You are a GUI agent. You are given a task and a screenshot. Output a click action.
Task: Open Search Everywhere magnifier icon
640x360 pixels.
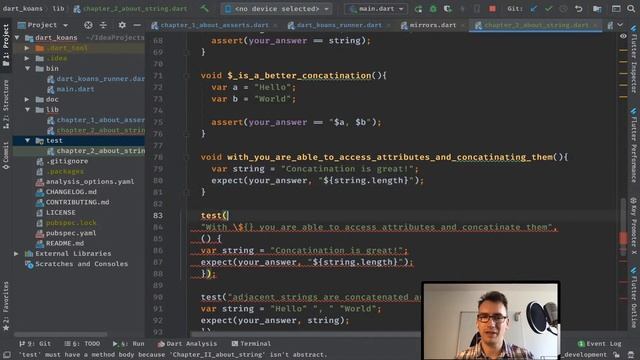click(631, 9)
